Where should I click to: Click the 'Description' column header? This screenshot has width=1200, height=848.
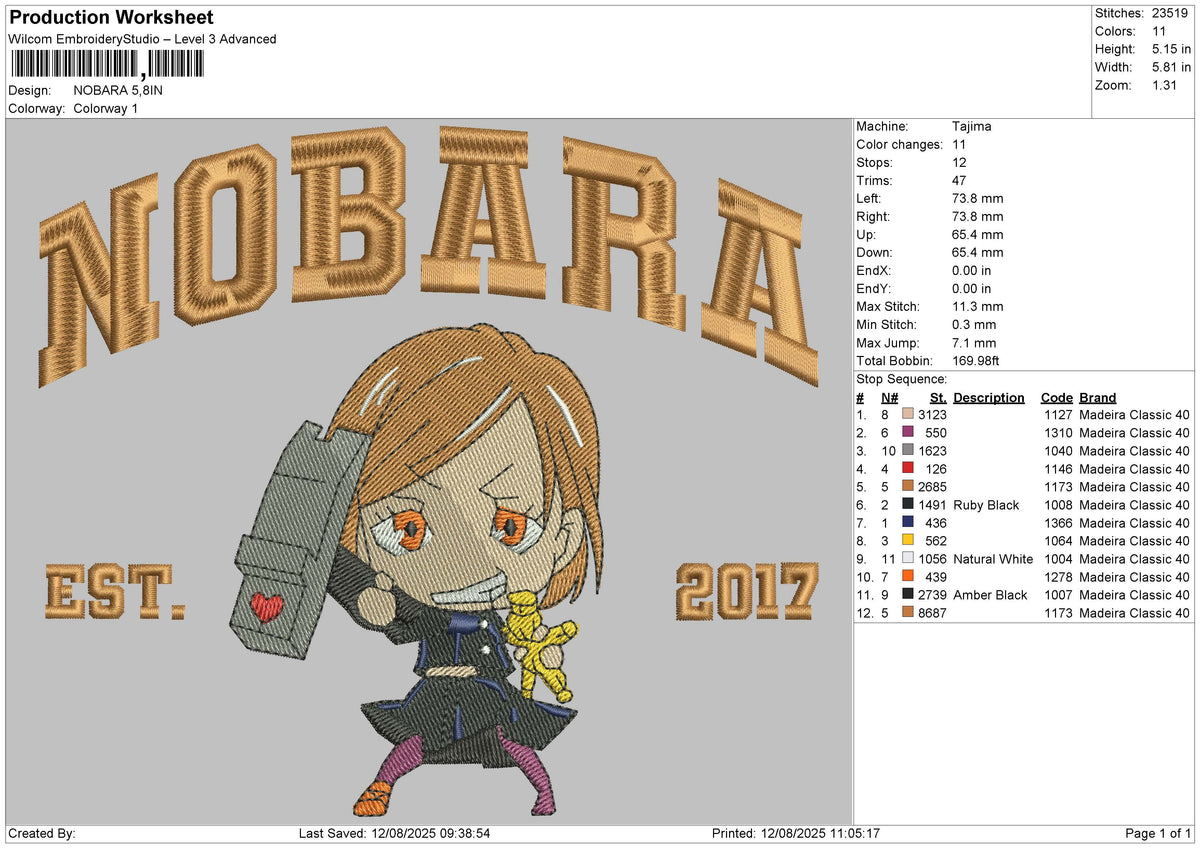989,397
